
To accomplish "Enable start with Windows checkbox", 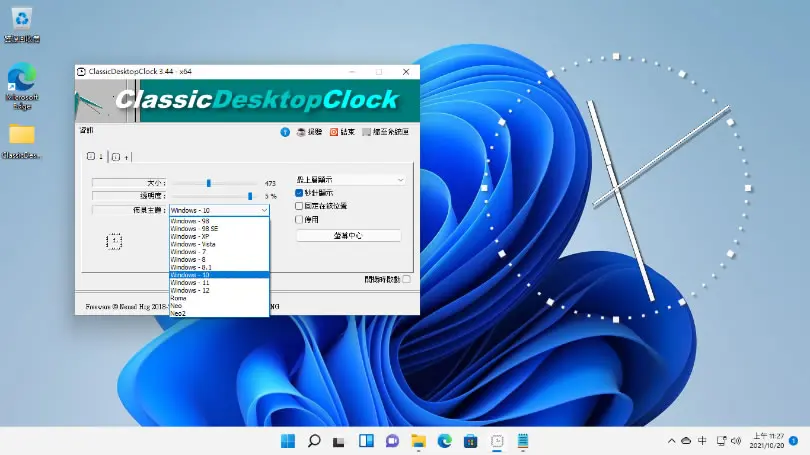I will [407, 279].
